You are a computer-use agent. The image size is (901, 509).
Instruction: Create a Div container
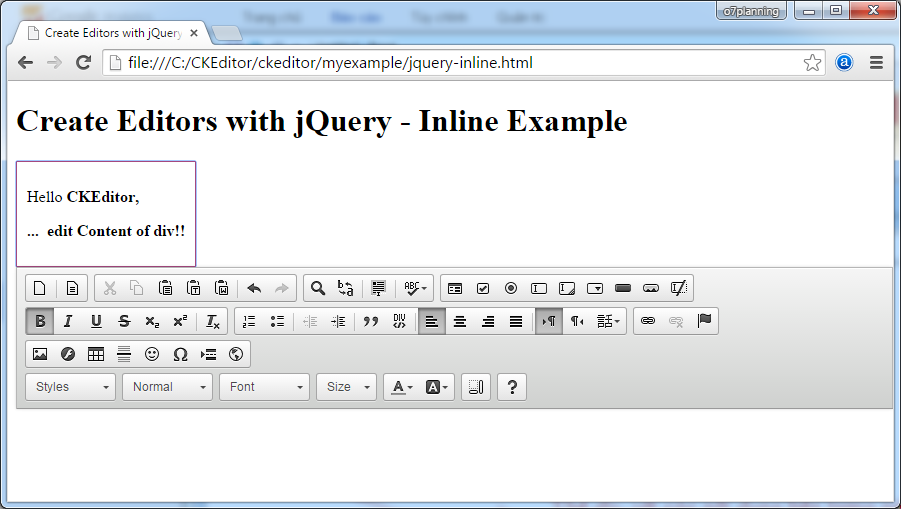pyautogui.click(x=399, y=321)
